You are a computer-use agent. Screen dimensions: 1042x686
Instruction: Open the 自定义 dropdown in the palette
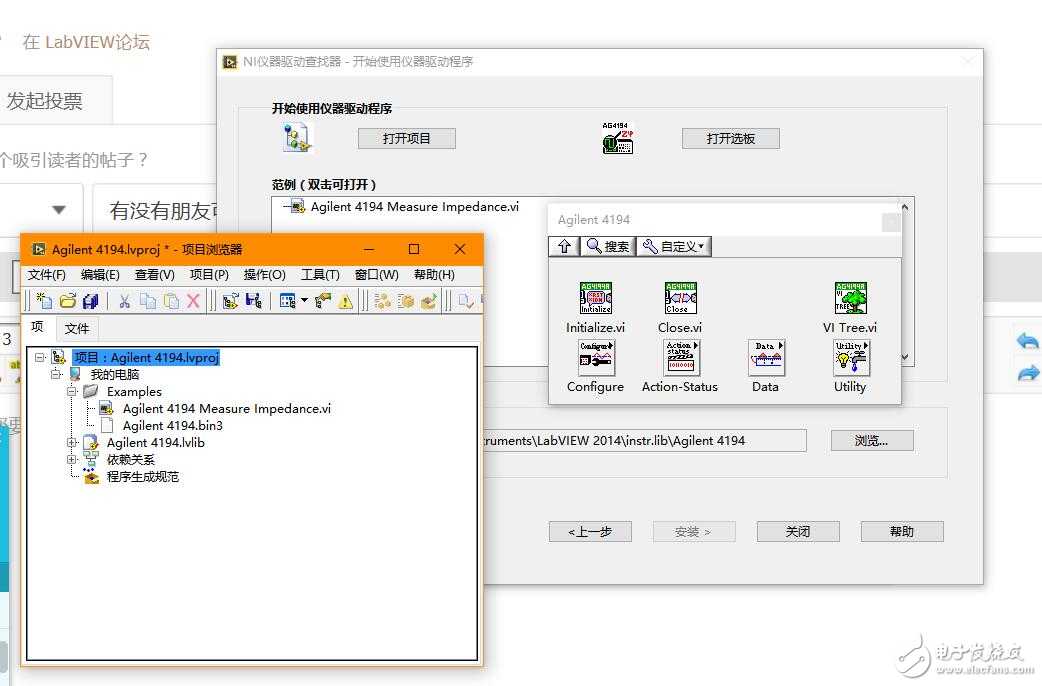pos(674,247)
